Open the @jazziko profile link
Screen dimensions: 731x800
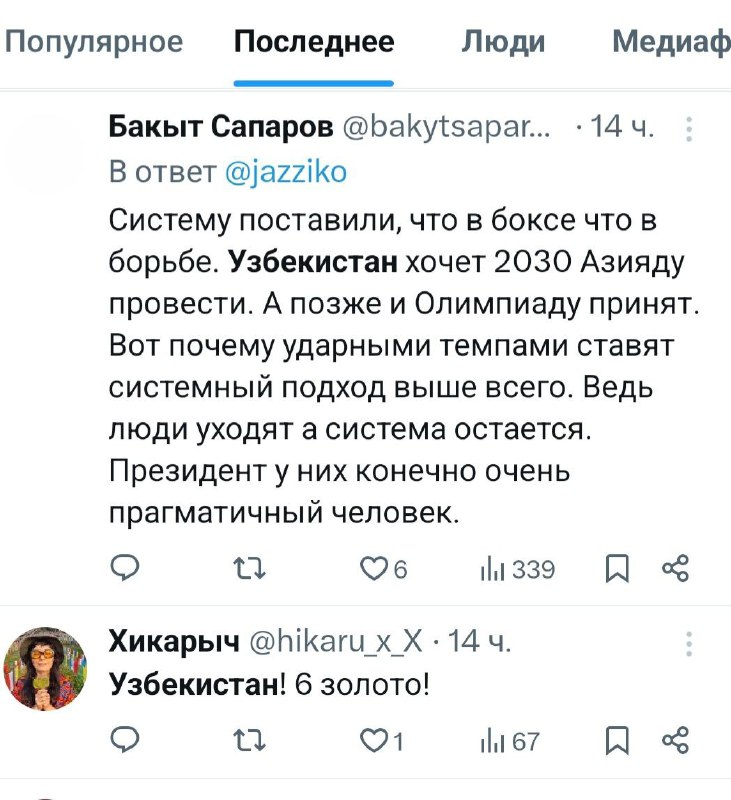(x=286, y=172)
